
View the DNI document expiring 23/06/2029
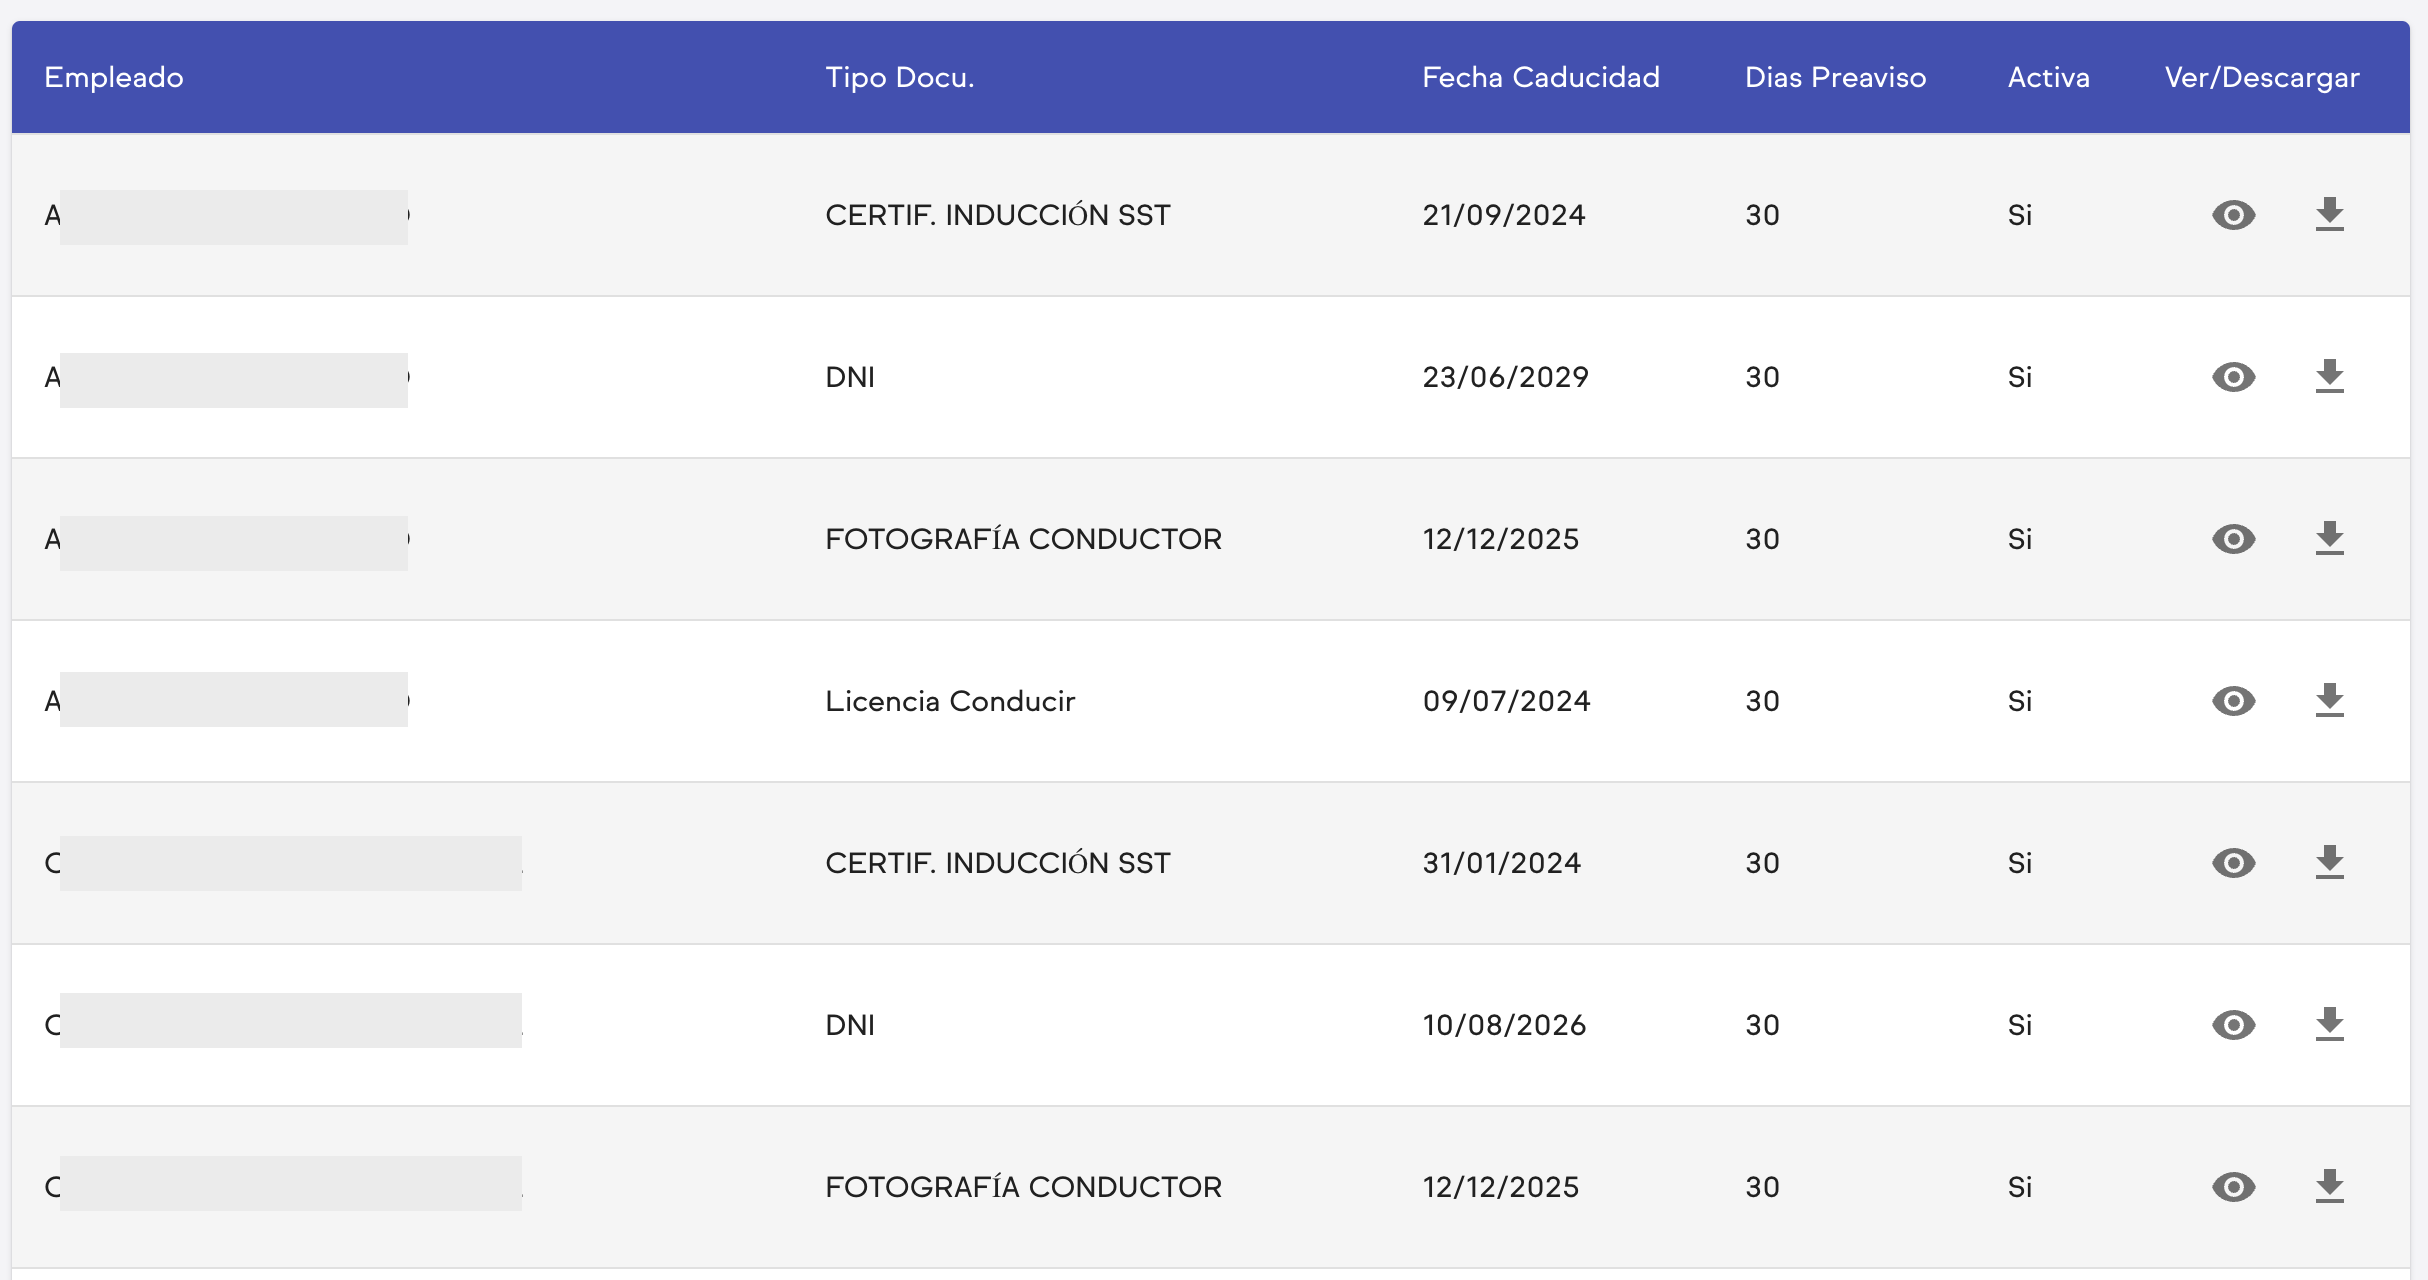[x=2233, y=377]
